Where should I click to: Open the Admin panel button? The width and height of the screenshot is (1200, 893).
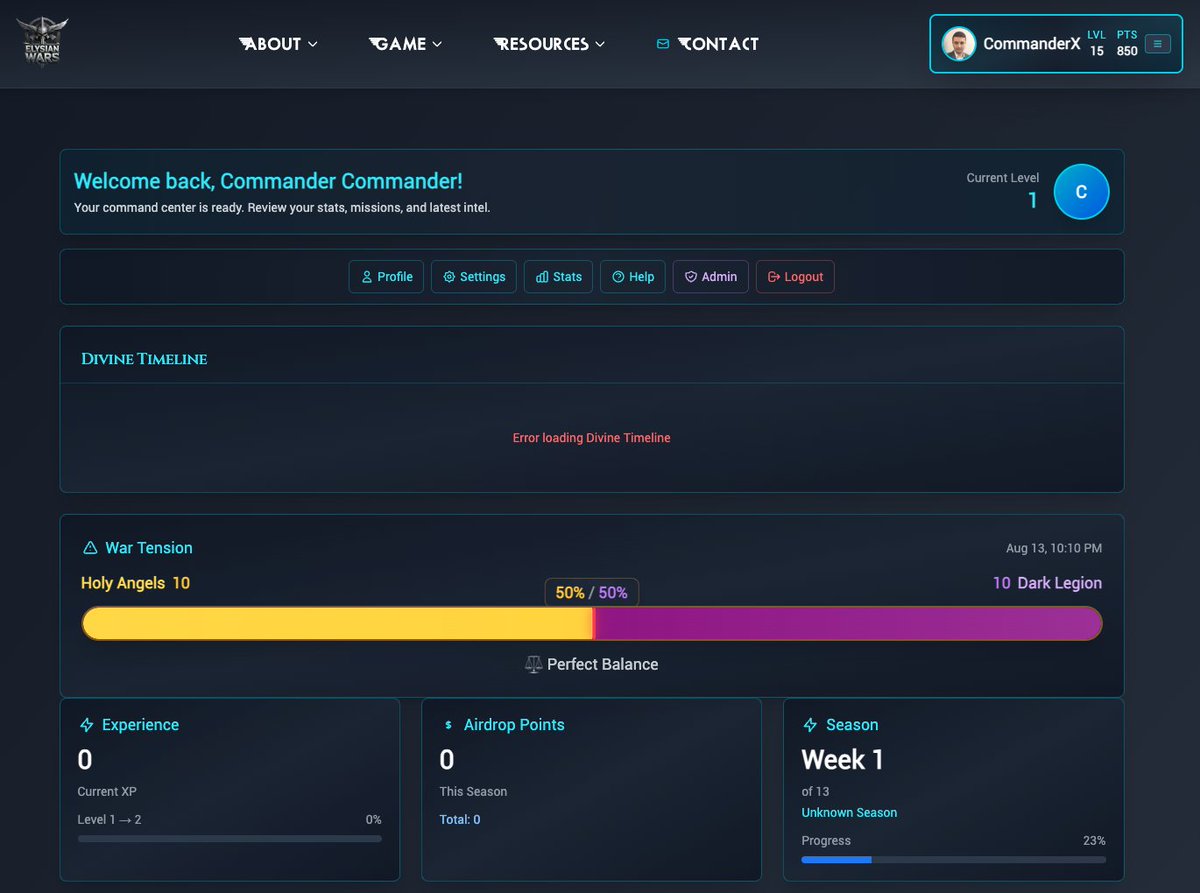coord(710,277)
